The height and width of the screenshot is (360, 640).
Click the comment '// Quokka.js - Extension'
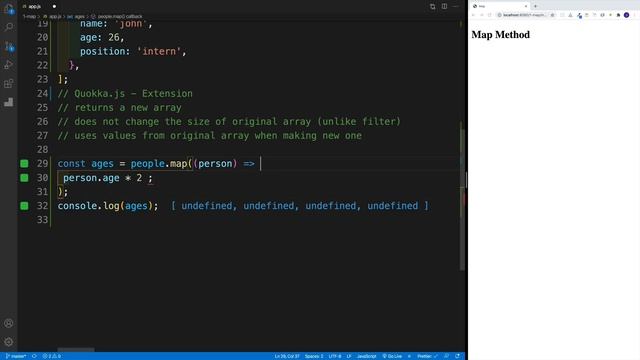(x=125, y=93)
